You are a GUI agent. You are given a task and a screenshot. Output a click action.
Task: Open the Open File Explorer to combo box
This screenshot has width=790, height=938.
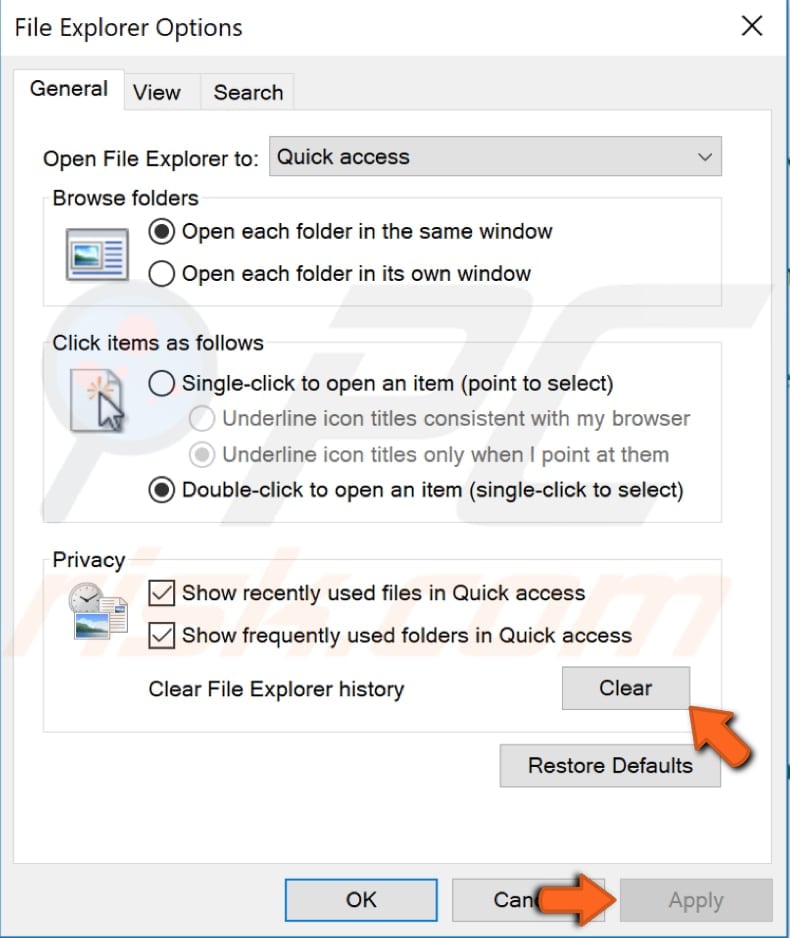click(x=495, y=156)
